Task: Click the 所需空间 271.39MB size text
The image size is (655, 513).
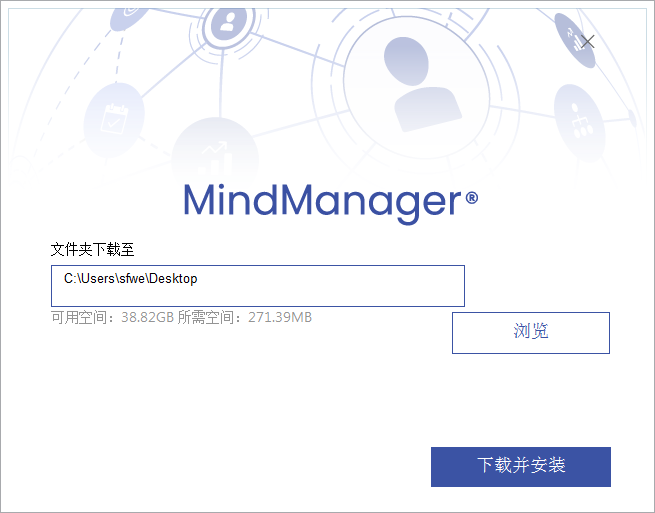Action: point(245,317)
